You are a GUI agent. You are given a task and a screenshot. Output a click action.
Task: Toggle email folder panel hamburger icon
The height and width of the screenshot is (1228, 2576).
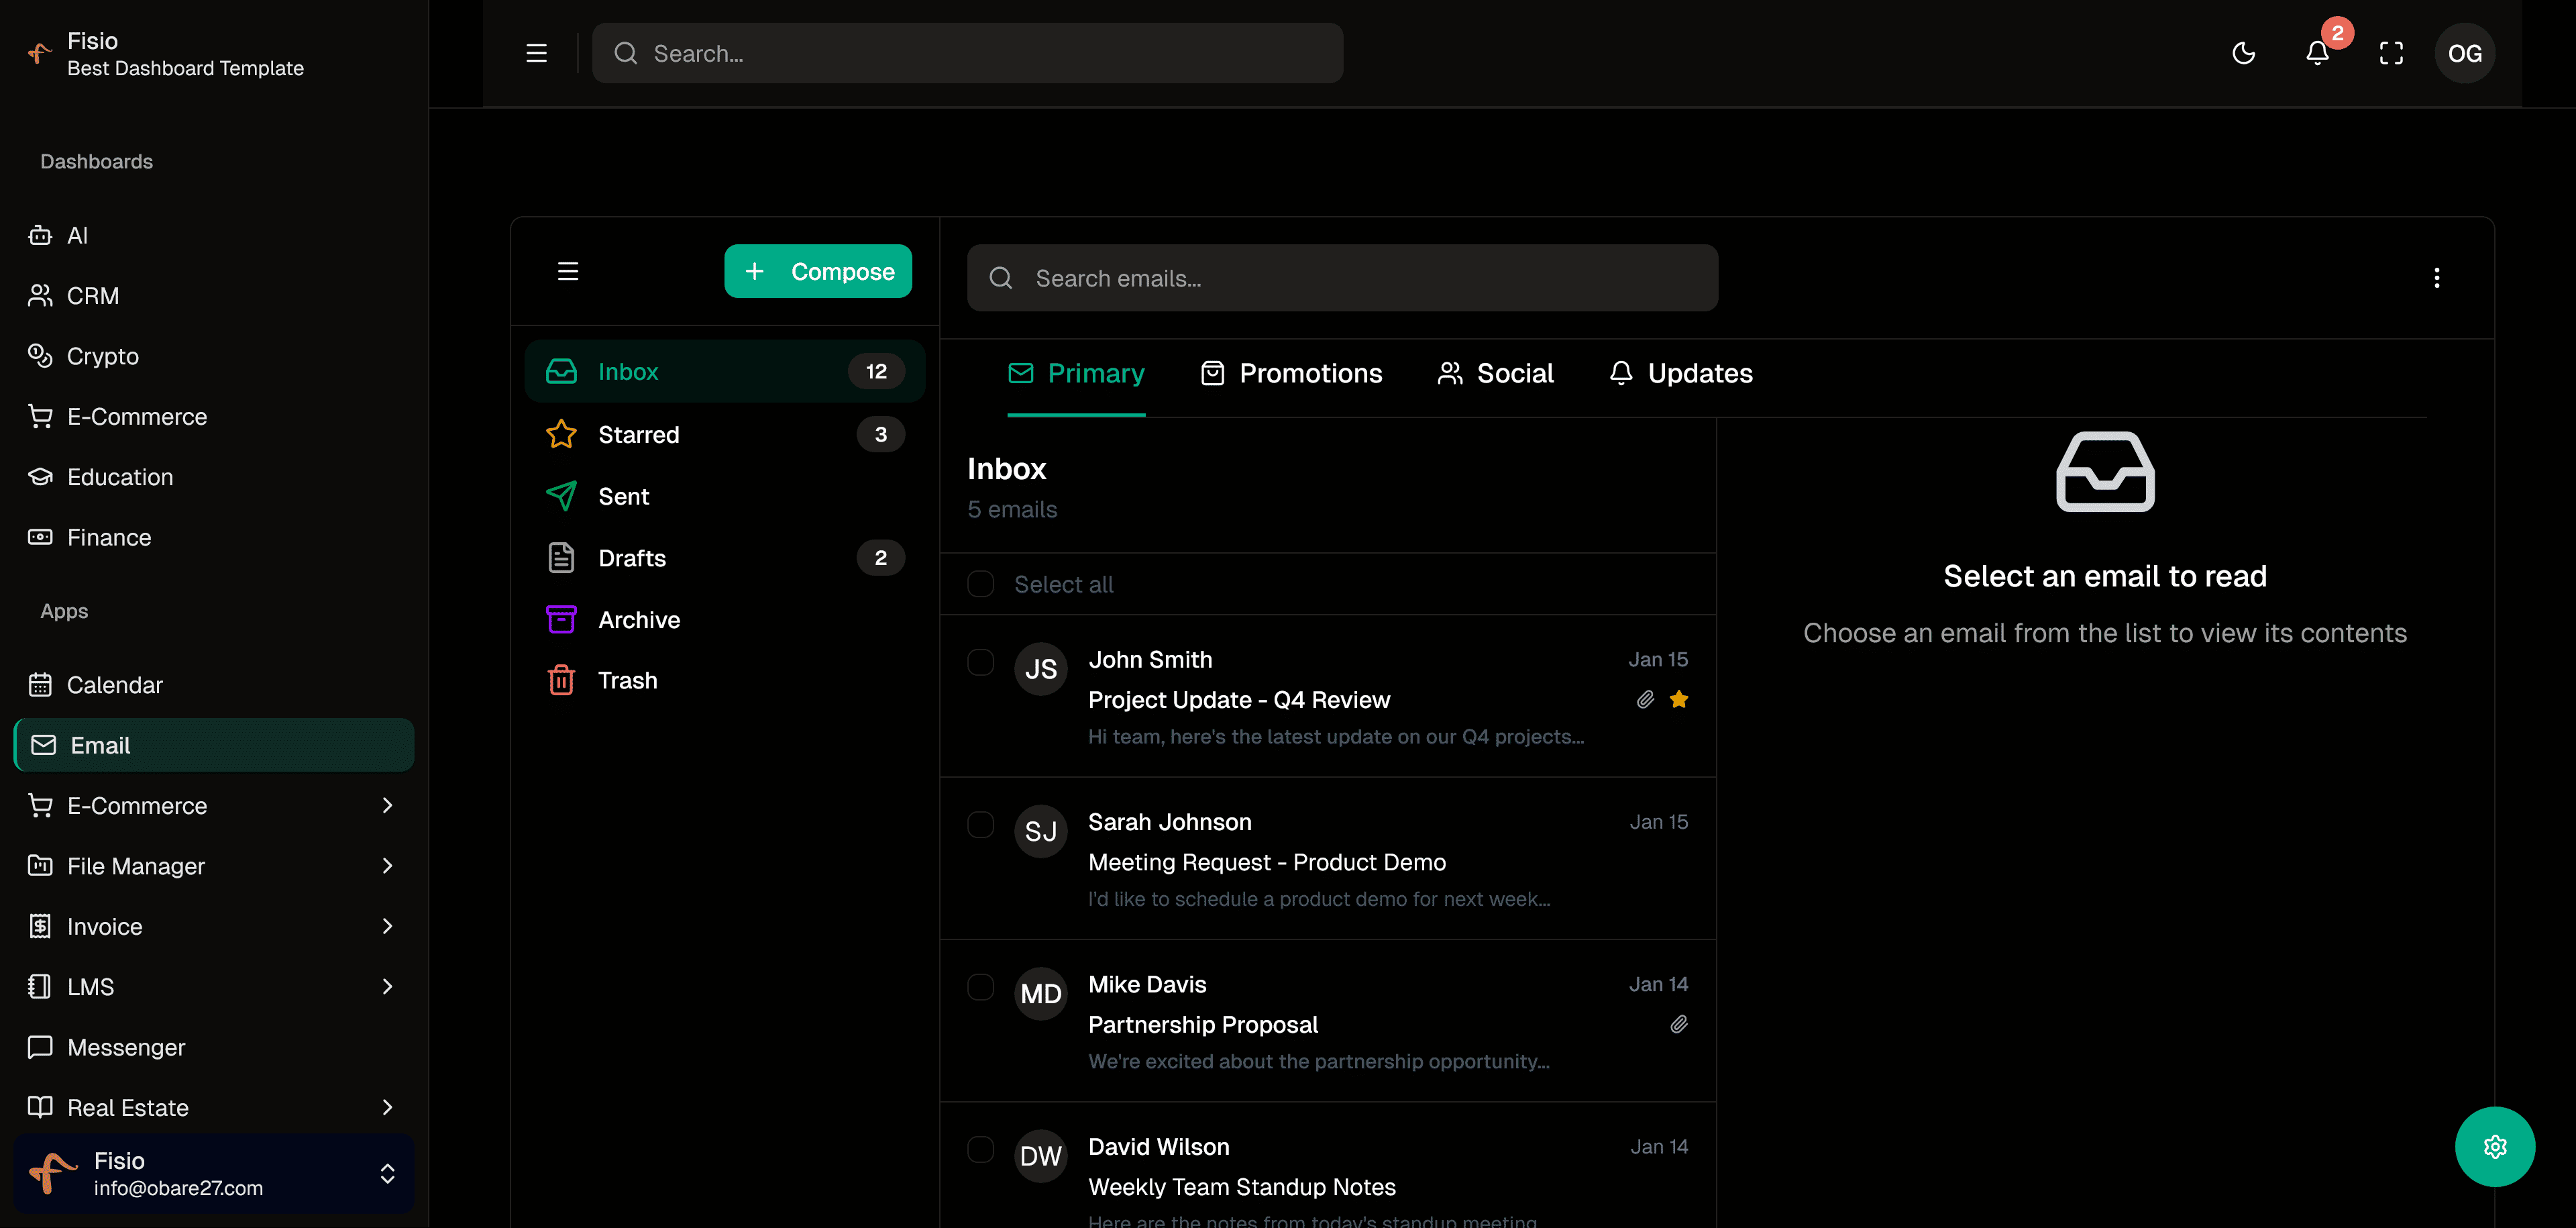[568, 271]
